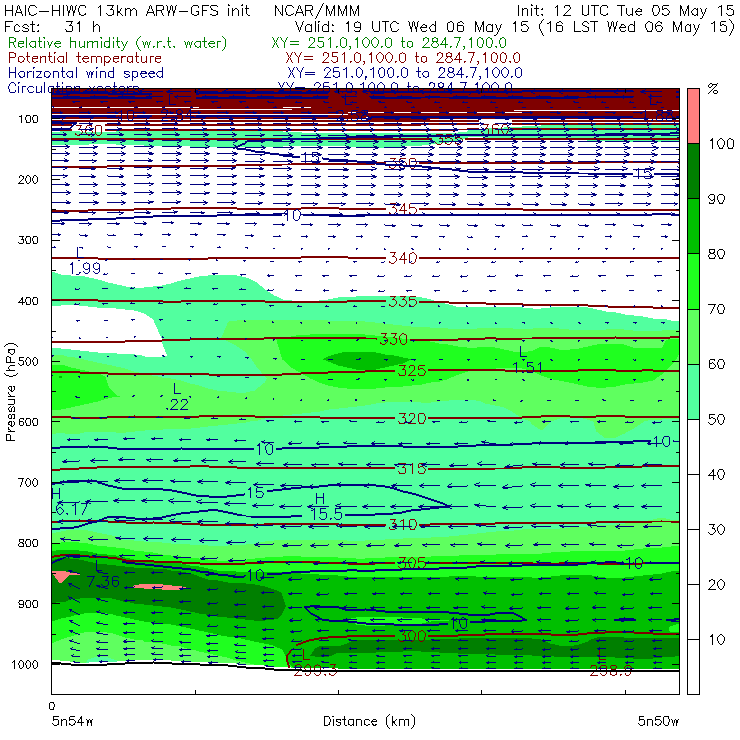This screenshot has height=740, width=740.
Task: Click the '500' pressure axis tick label
Action: 28,361
